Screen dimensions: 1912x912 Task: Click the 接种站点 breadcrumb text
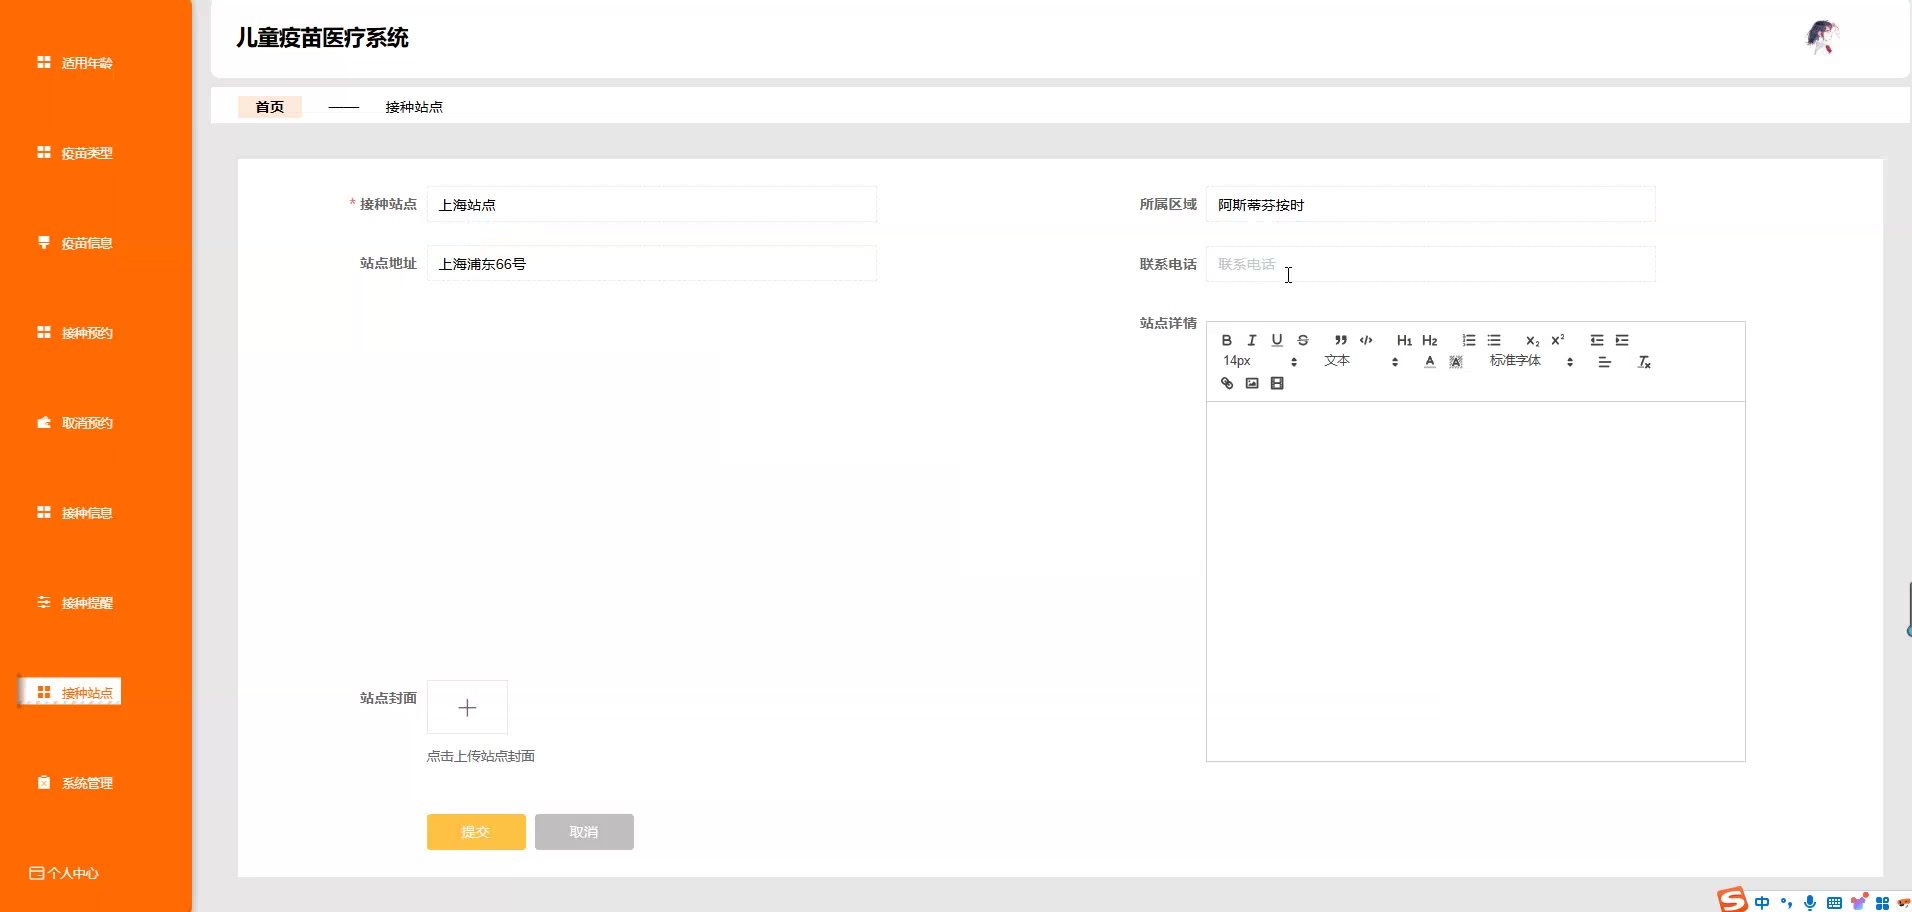click(x=414, y=107)
